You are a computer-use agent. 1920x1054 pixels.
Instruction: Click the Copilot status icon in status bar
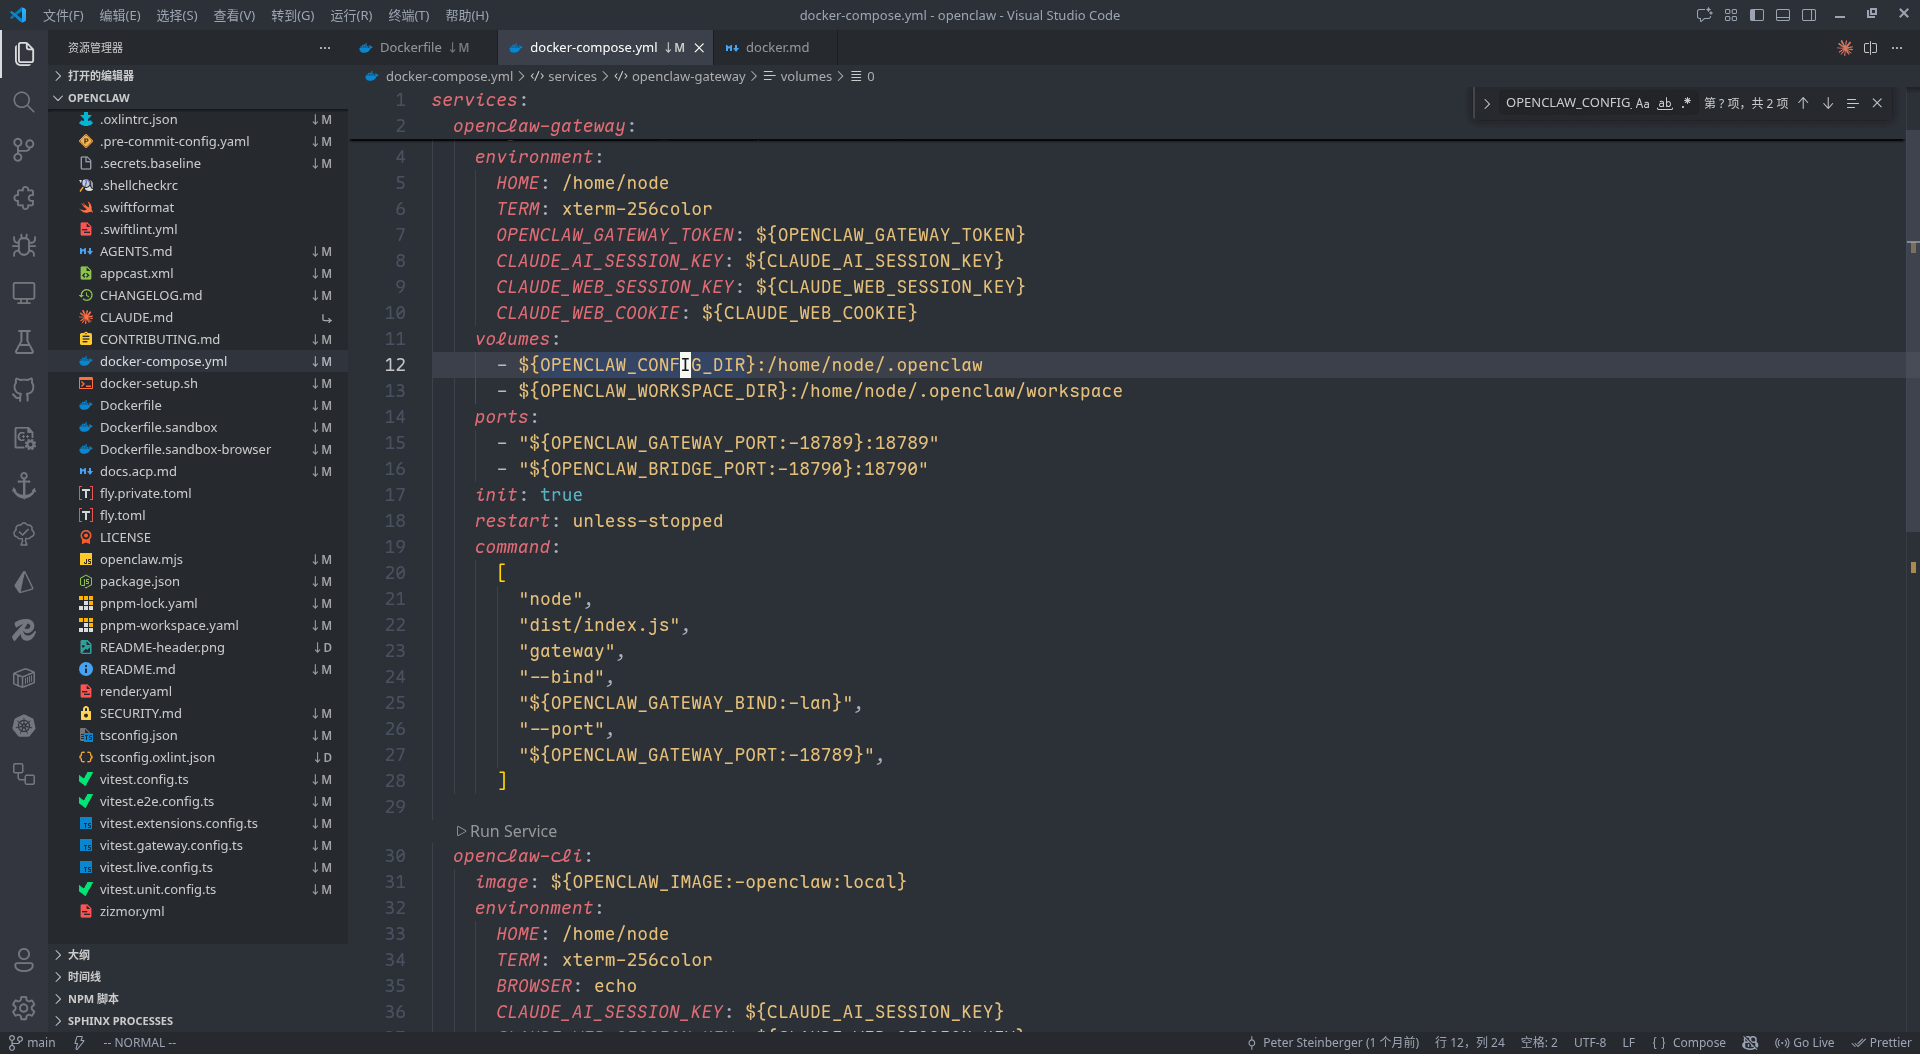tap(1750, 1042)
